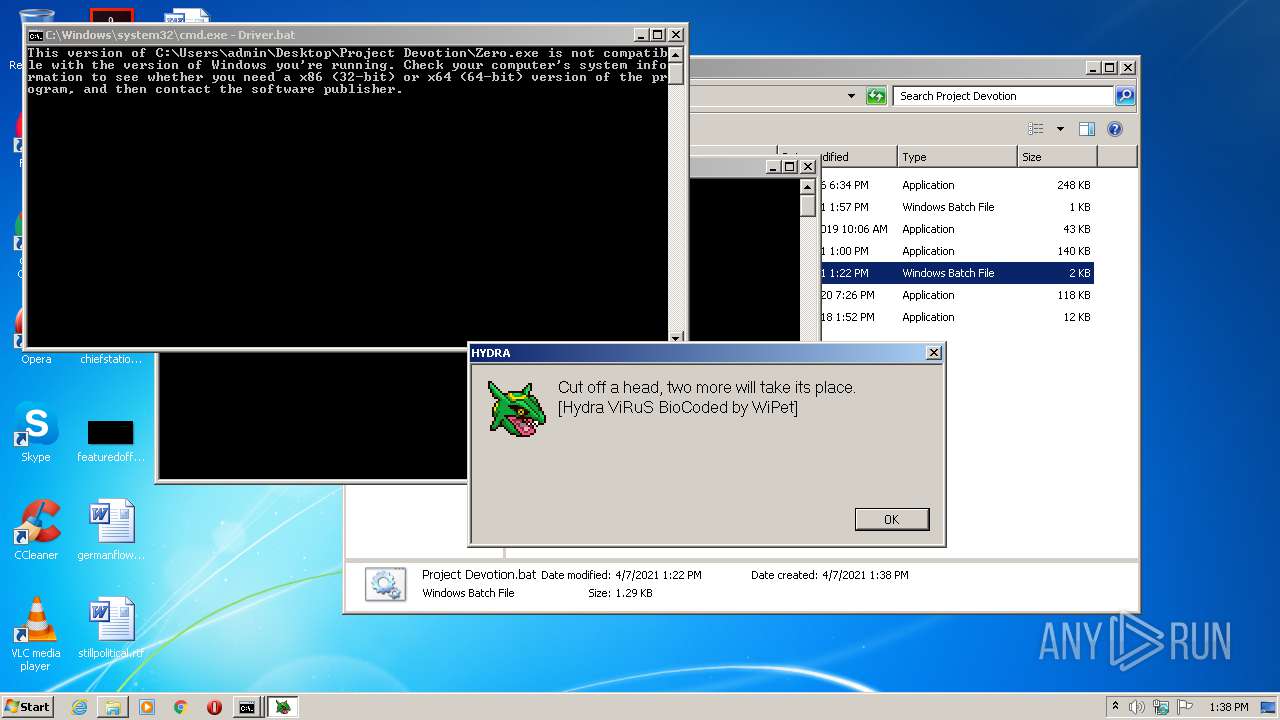Select the 1 KB Windows Batch File row

(957, 207)
